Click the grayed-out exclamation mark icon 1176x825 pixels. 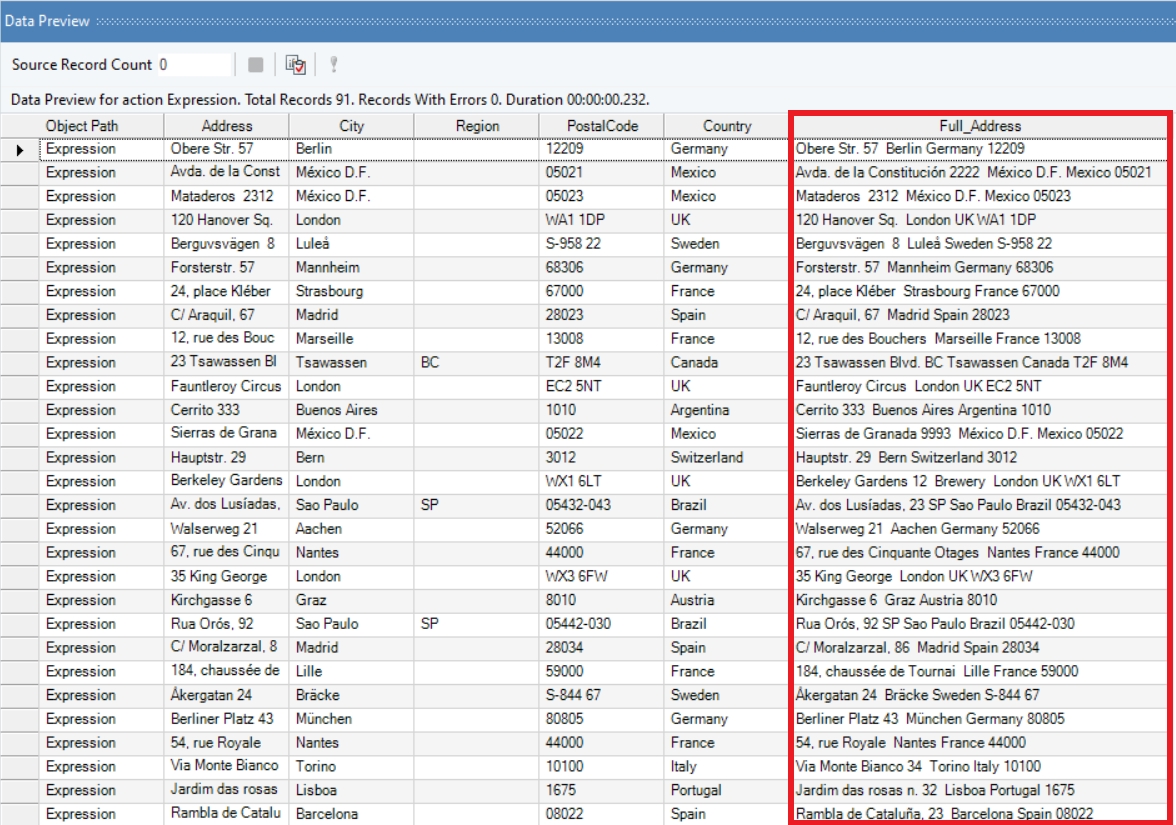pyautogui.click(x=334, y=65)
